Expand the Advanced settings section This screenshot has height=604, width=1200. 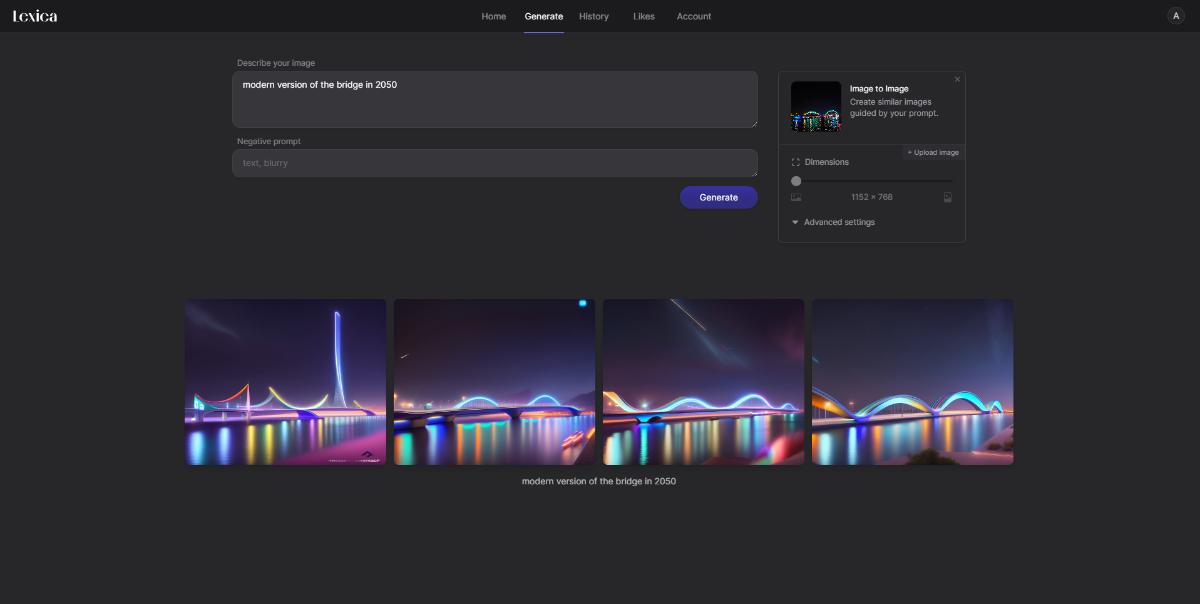click(833, 222)
